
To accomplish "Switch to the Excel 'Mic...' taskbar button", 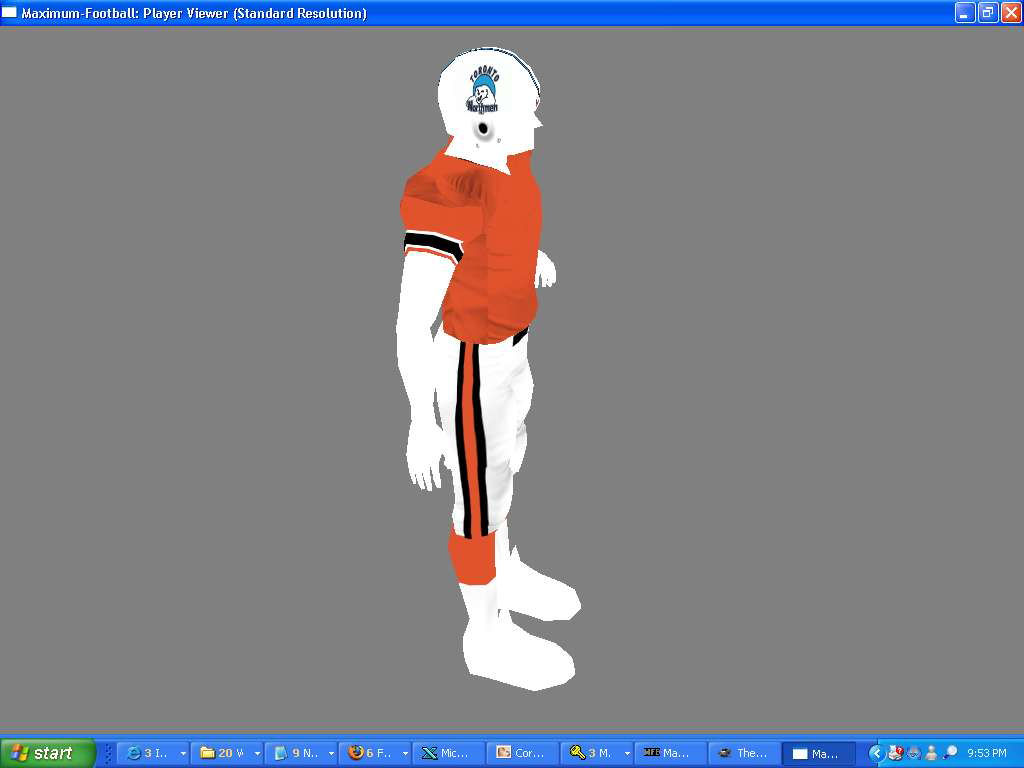I will tap(449, 753).
